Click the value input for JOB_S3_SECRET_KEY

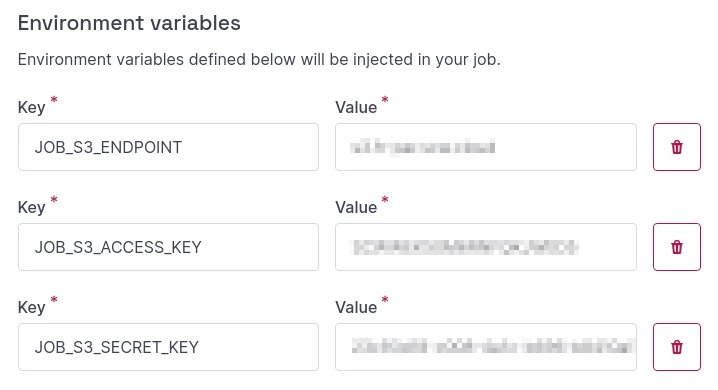click(486, 347)
